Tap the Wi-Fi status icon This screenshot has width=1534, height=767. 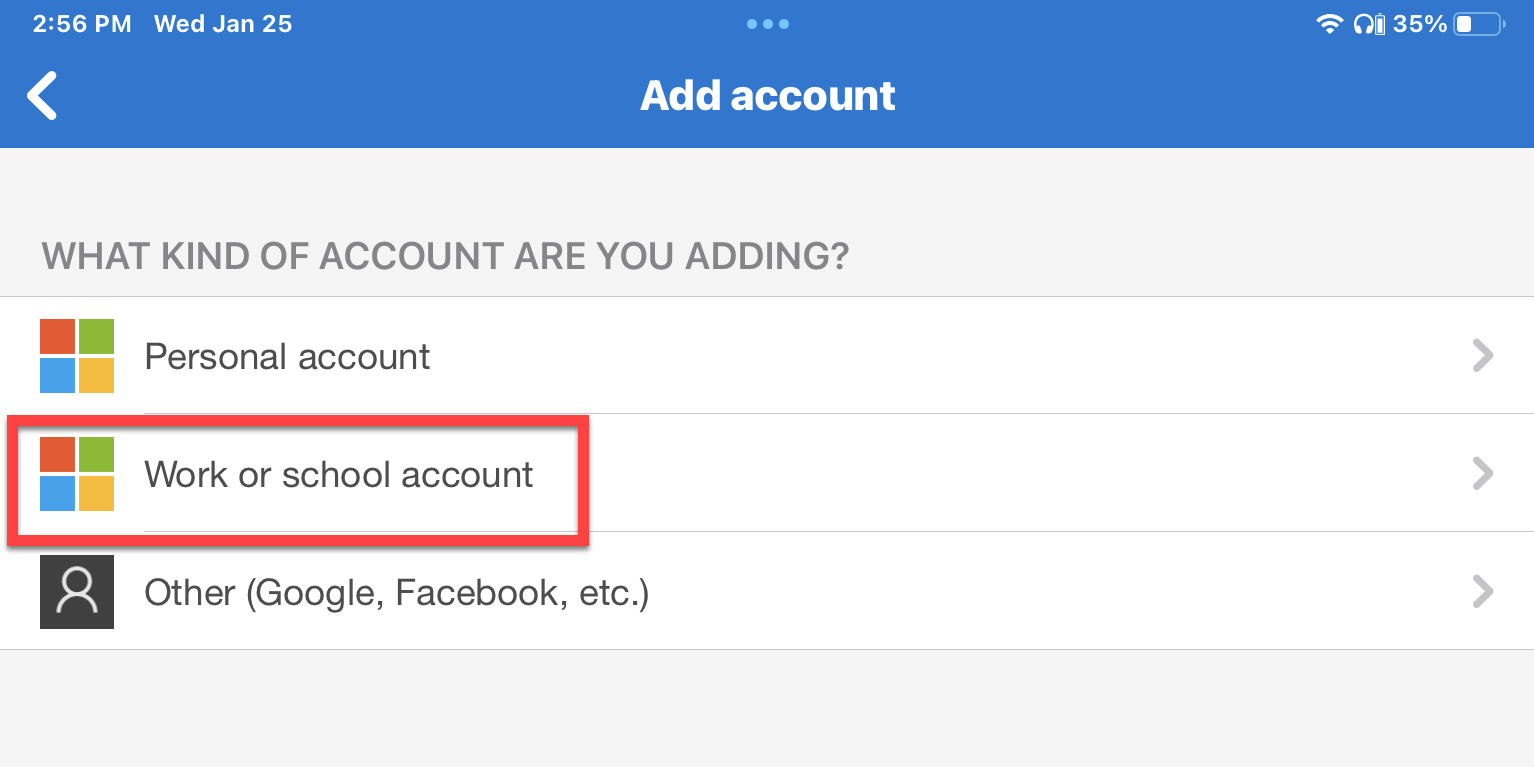click(x=1329, y=24)
